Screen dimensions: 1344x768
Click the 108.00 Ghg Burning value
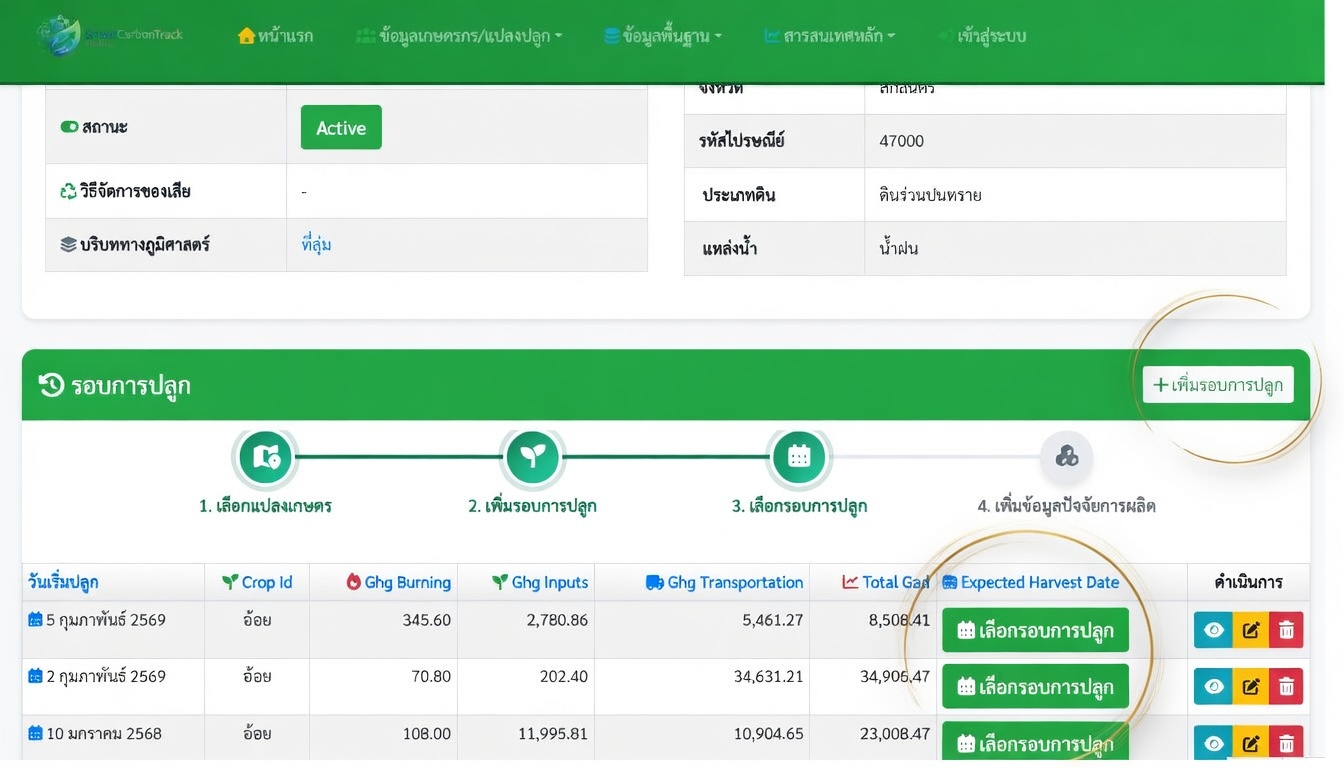pos(427,733)
